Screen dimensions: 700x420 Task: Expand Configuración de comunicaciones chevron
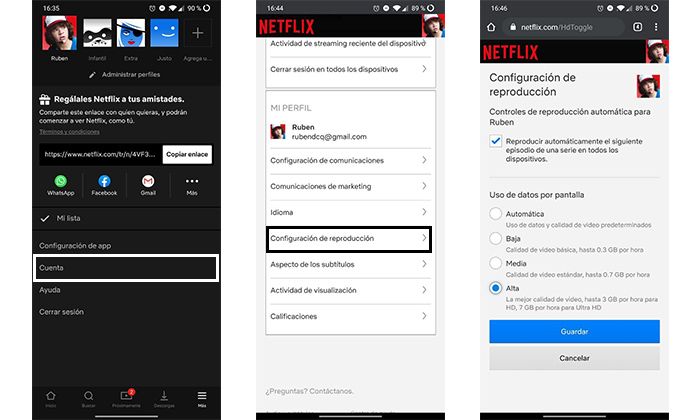[425, 160]
